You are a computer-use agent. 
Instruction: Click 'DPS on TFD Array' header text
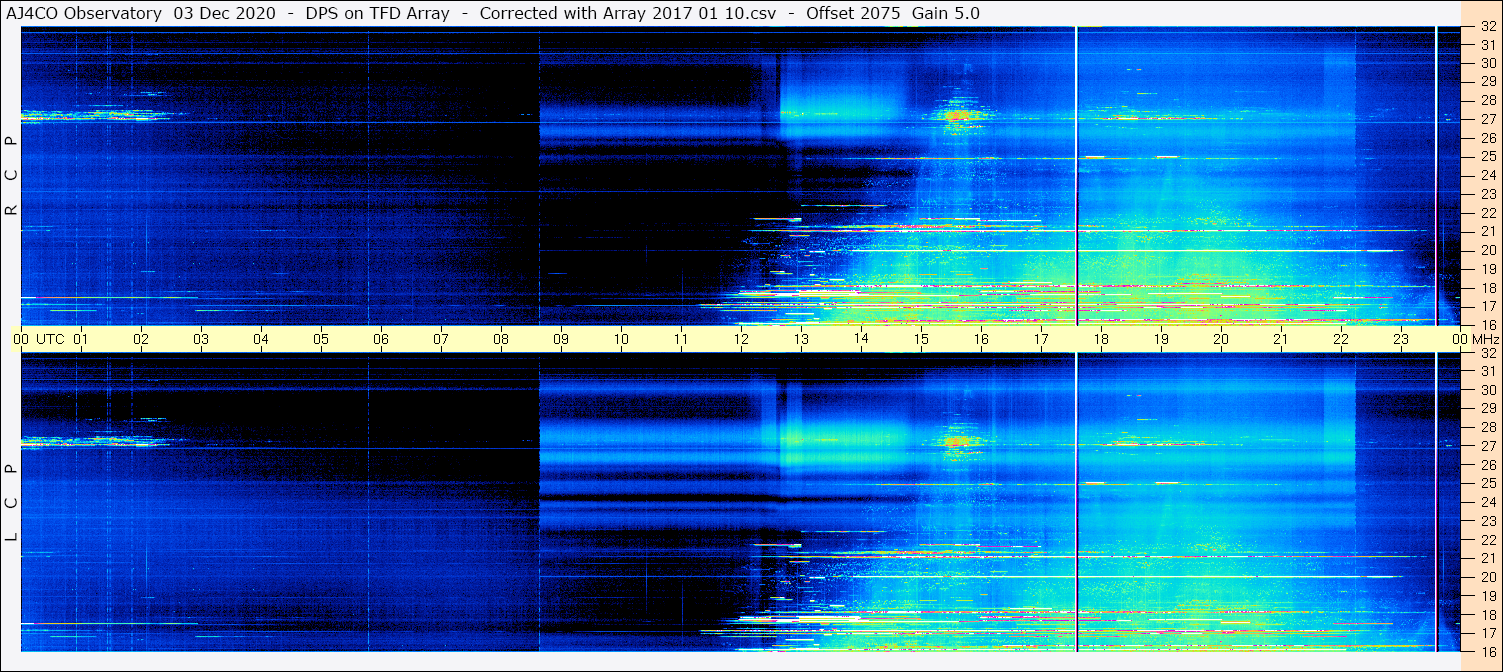377,13
